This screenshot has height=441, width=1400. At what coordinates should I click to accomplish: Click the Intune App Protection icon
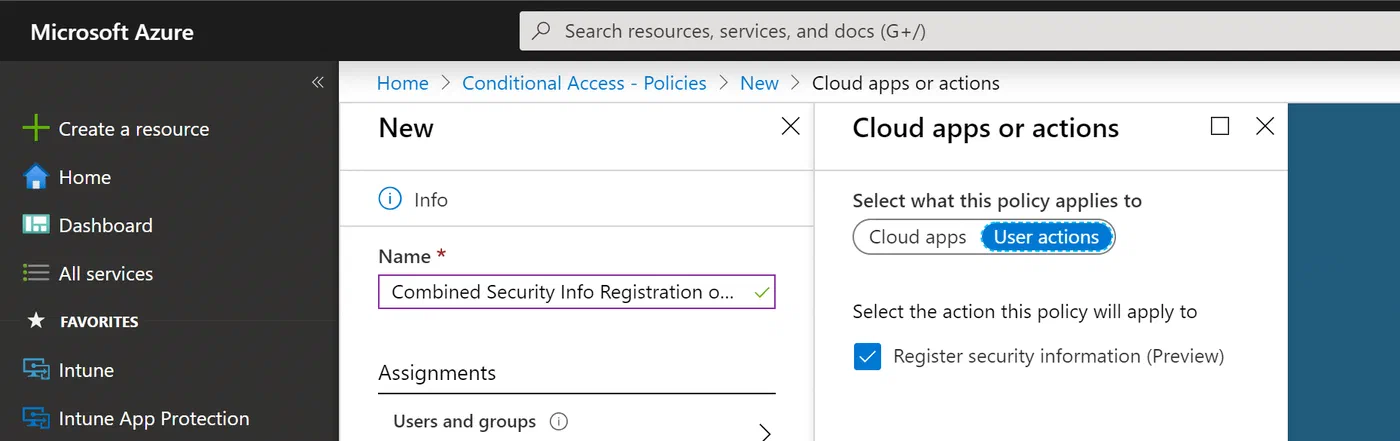click(36, 418)
